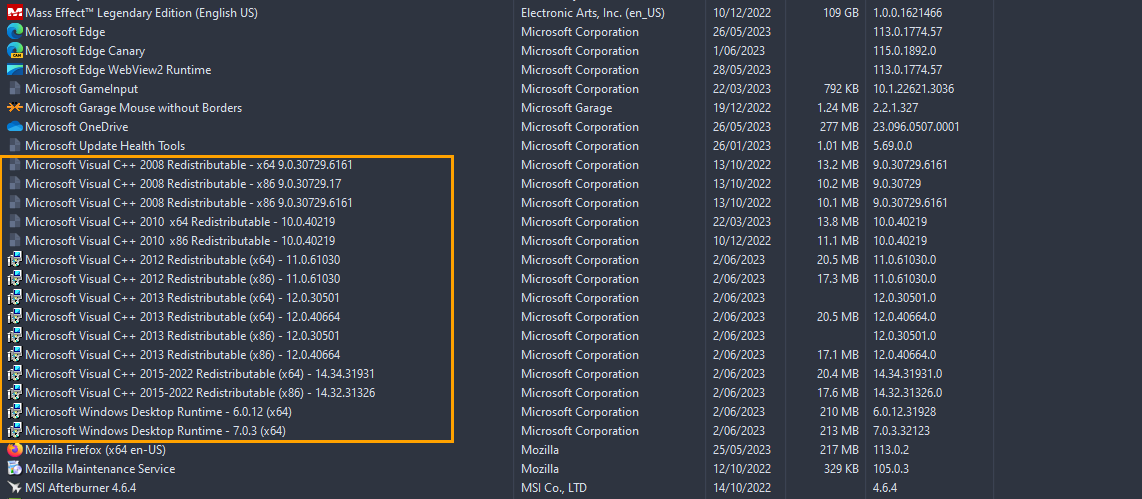1142x499 pixels.
Task: Click the Edge WebView2 Runtime icon
Action: 15,70
